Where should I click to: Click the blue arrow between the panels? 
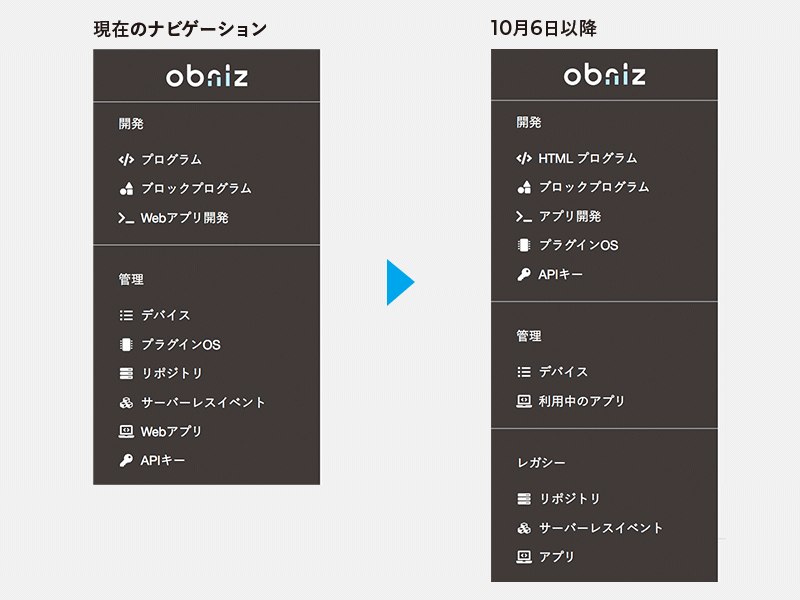399,283
